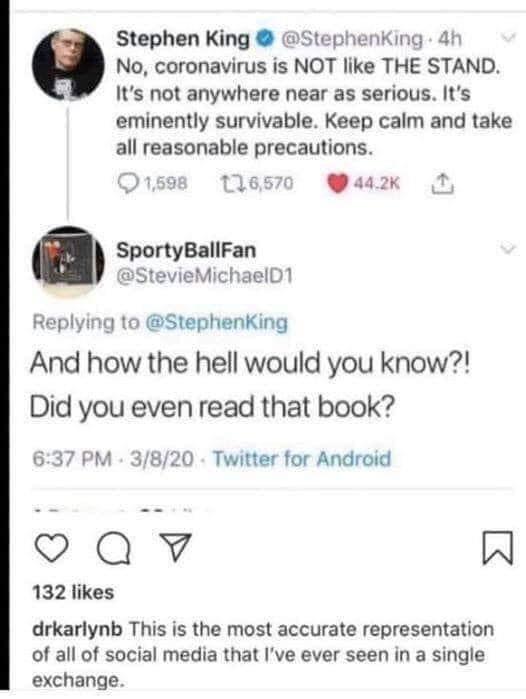This screenshot has width=526, height=699.
Task: Click the @StephenKing handle in the tweet header
Action: click(351, 39)
